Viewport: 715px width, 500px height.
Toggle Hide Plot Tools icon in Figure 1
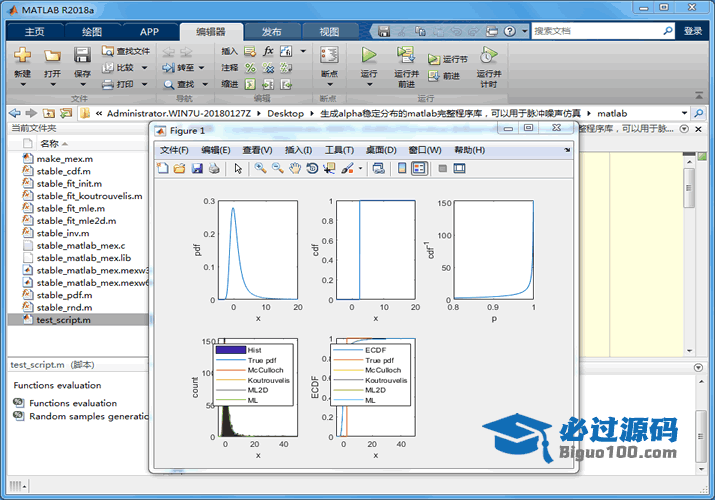[442, 168]
